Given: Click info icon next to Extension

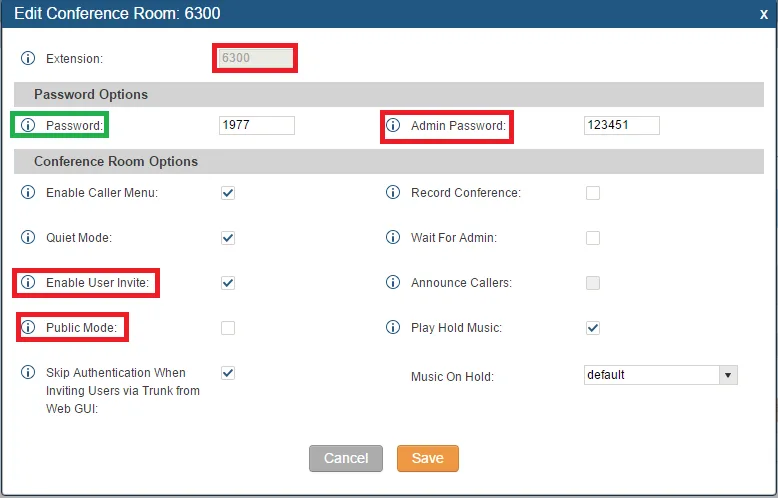Looking at the screenshot, I should tap(28, 59).
